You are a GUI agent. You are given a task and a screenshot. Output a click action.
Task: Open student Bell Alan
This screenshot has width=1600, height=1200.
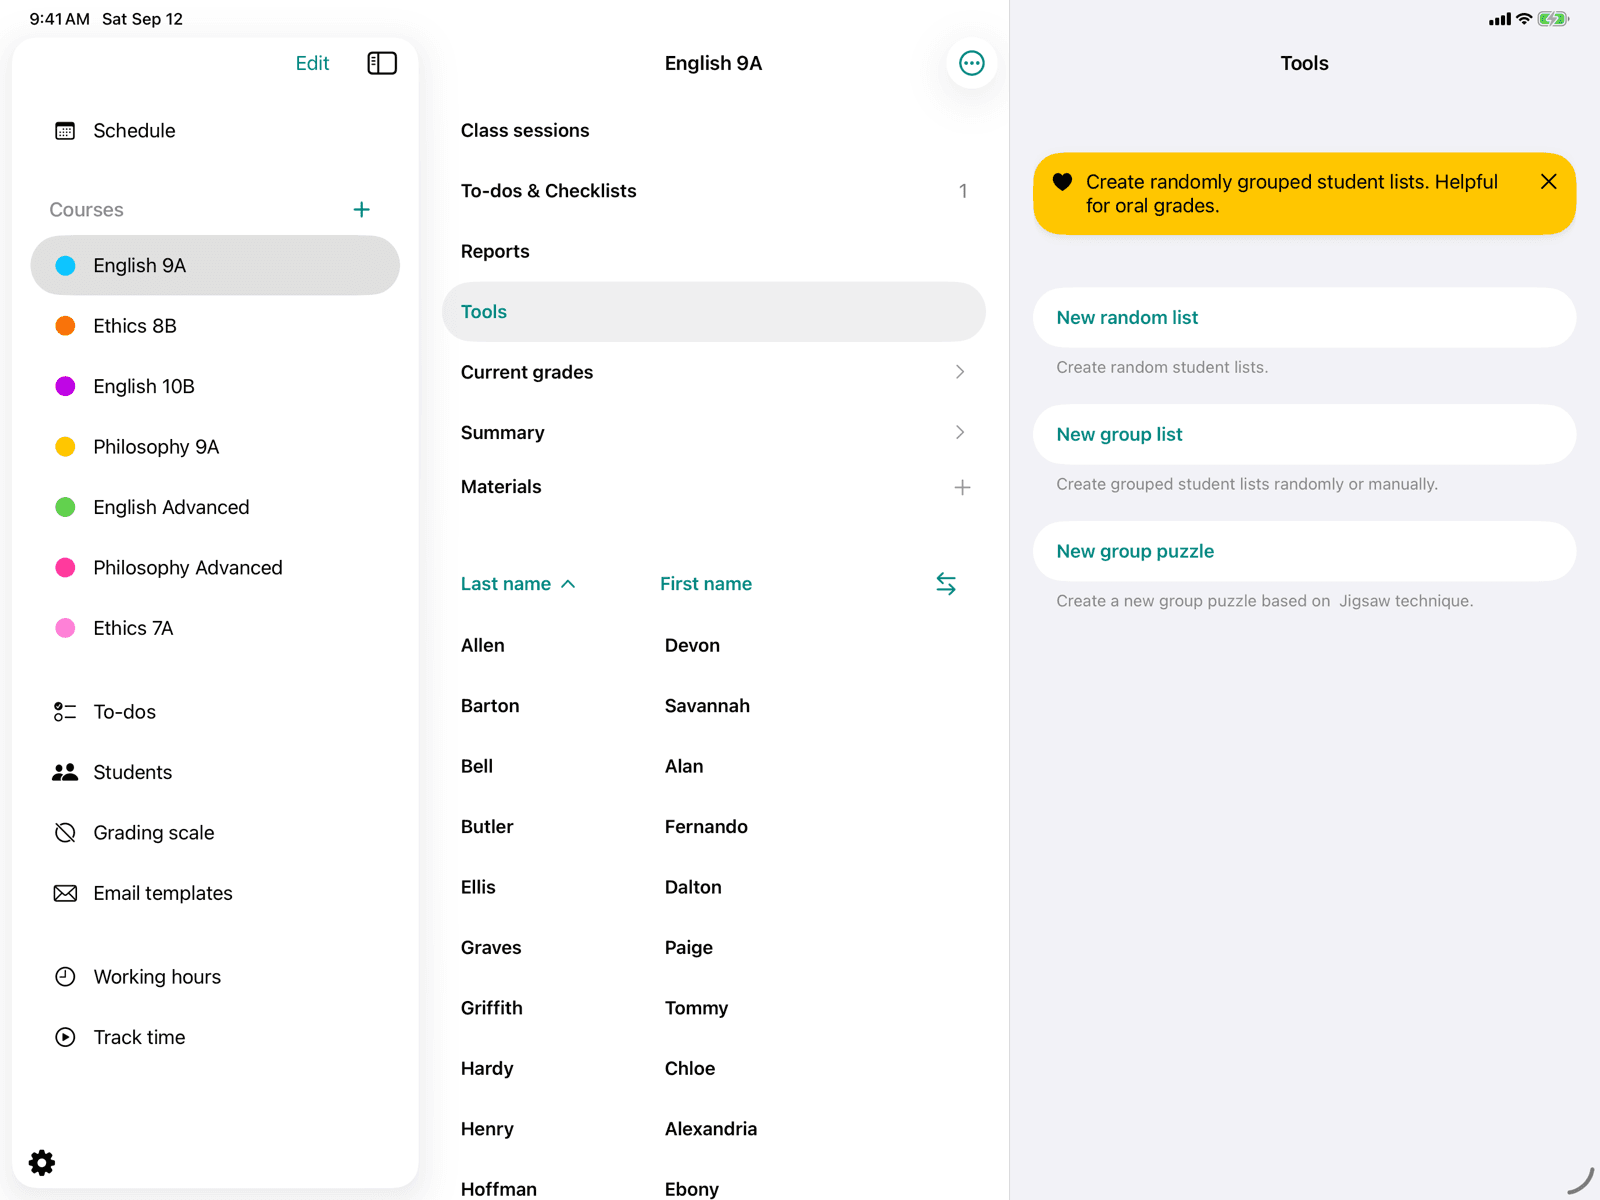pos(714,766)
